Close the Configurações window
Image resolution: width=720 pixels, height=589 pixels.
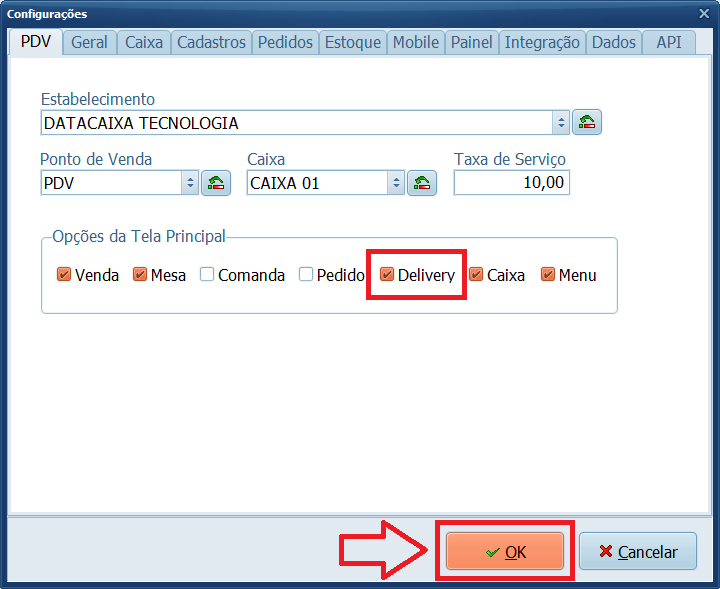point(704,13)
